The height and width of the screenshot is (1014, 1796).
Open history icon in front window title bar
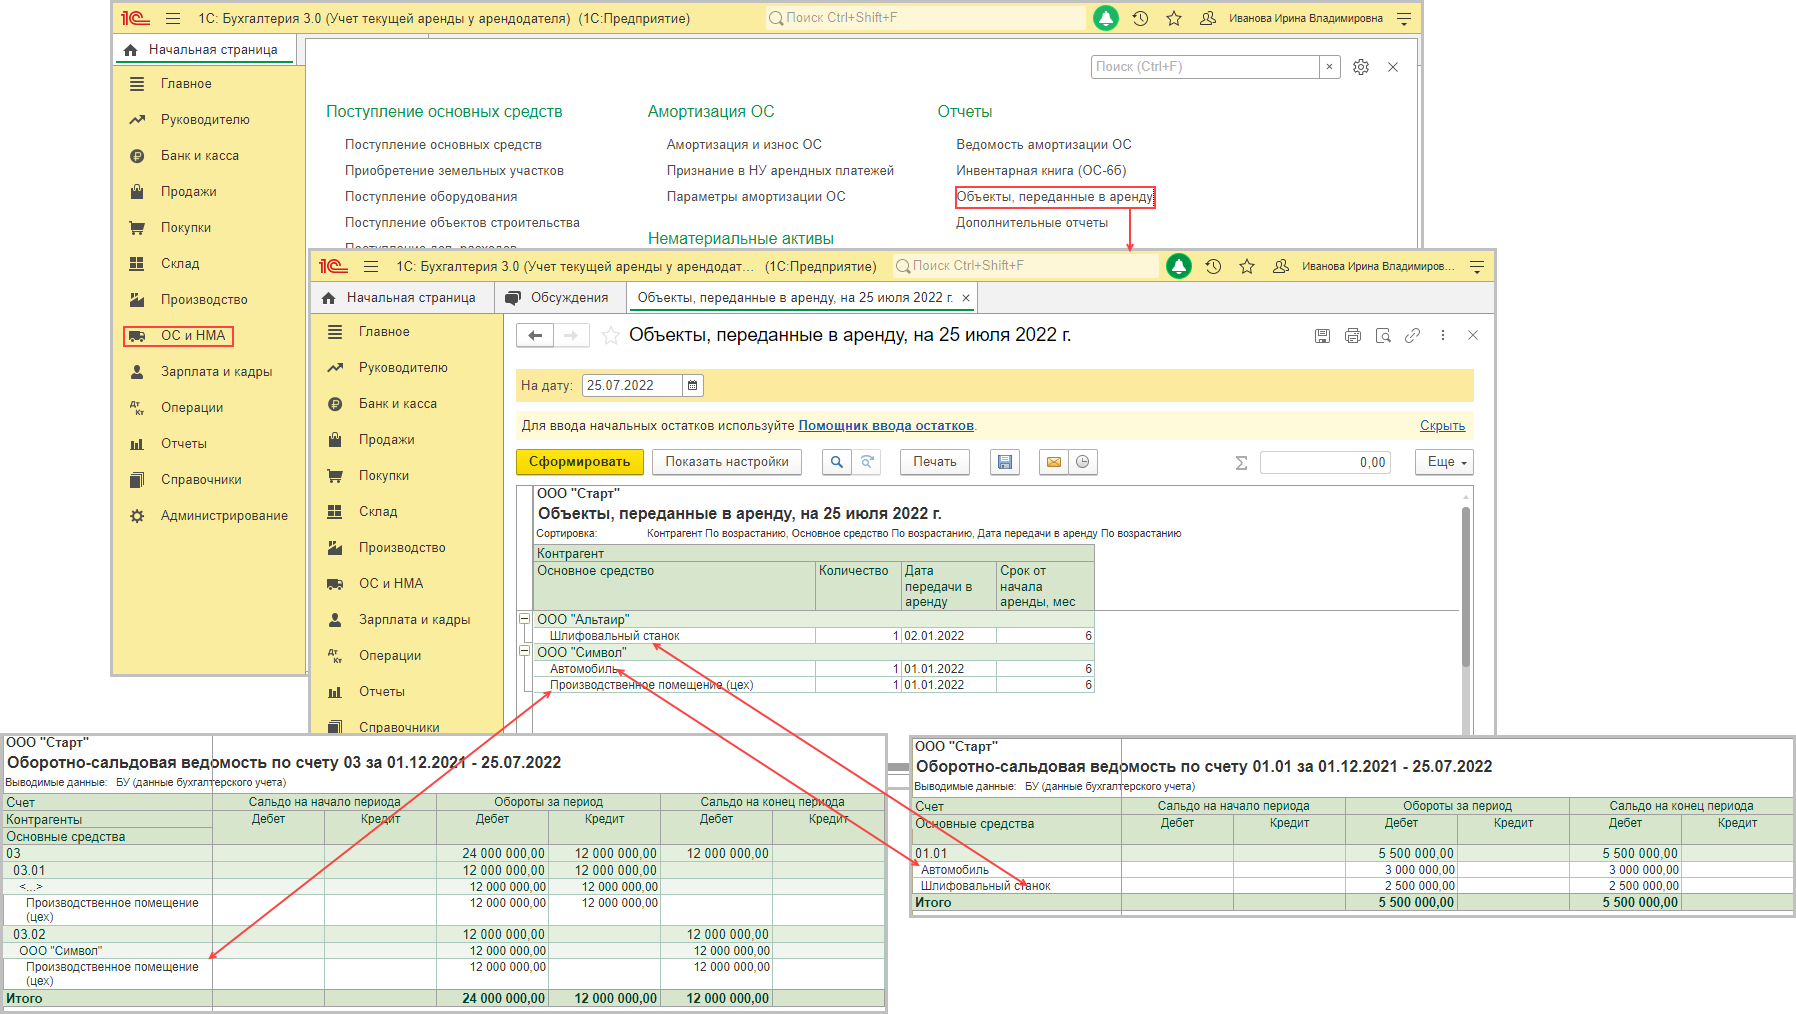(1213, 266)
